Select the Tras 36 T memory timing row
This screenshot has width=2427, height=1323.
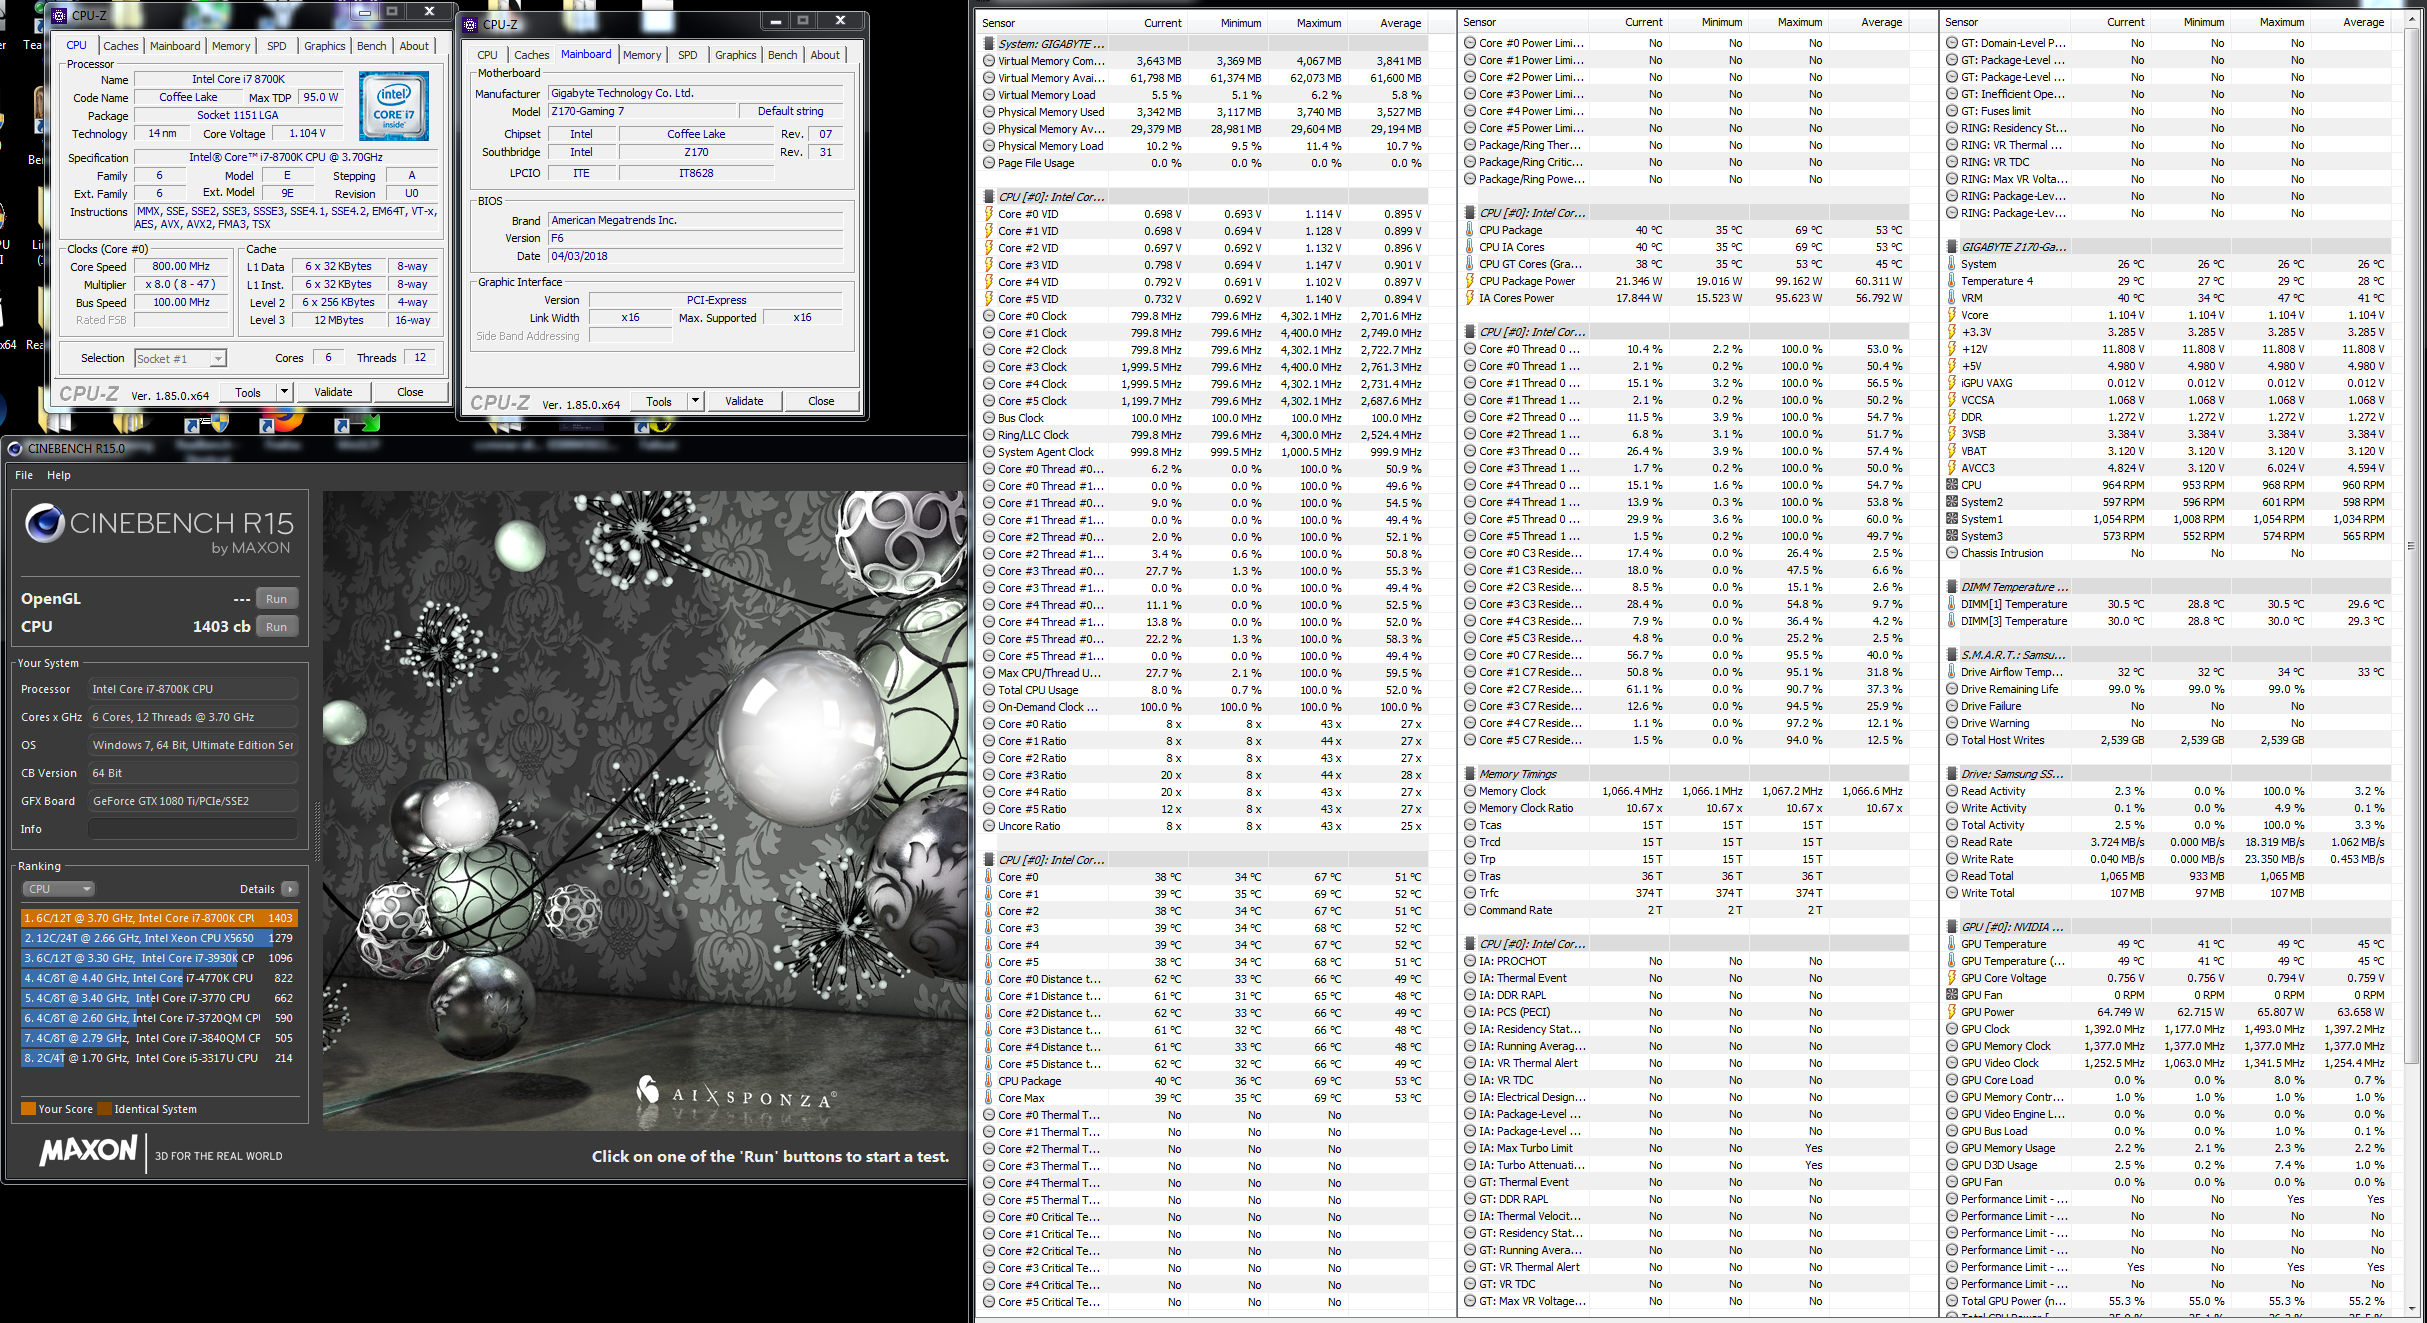tap(1684, 876)
